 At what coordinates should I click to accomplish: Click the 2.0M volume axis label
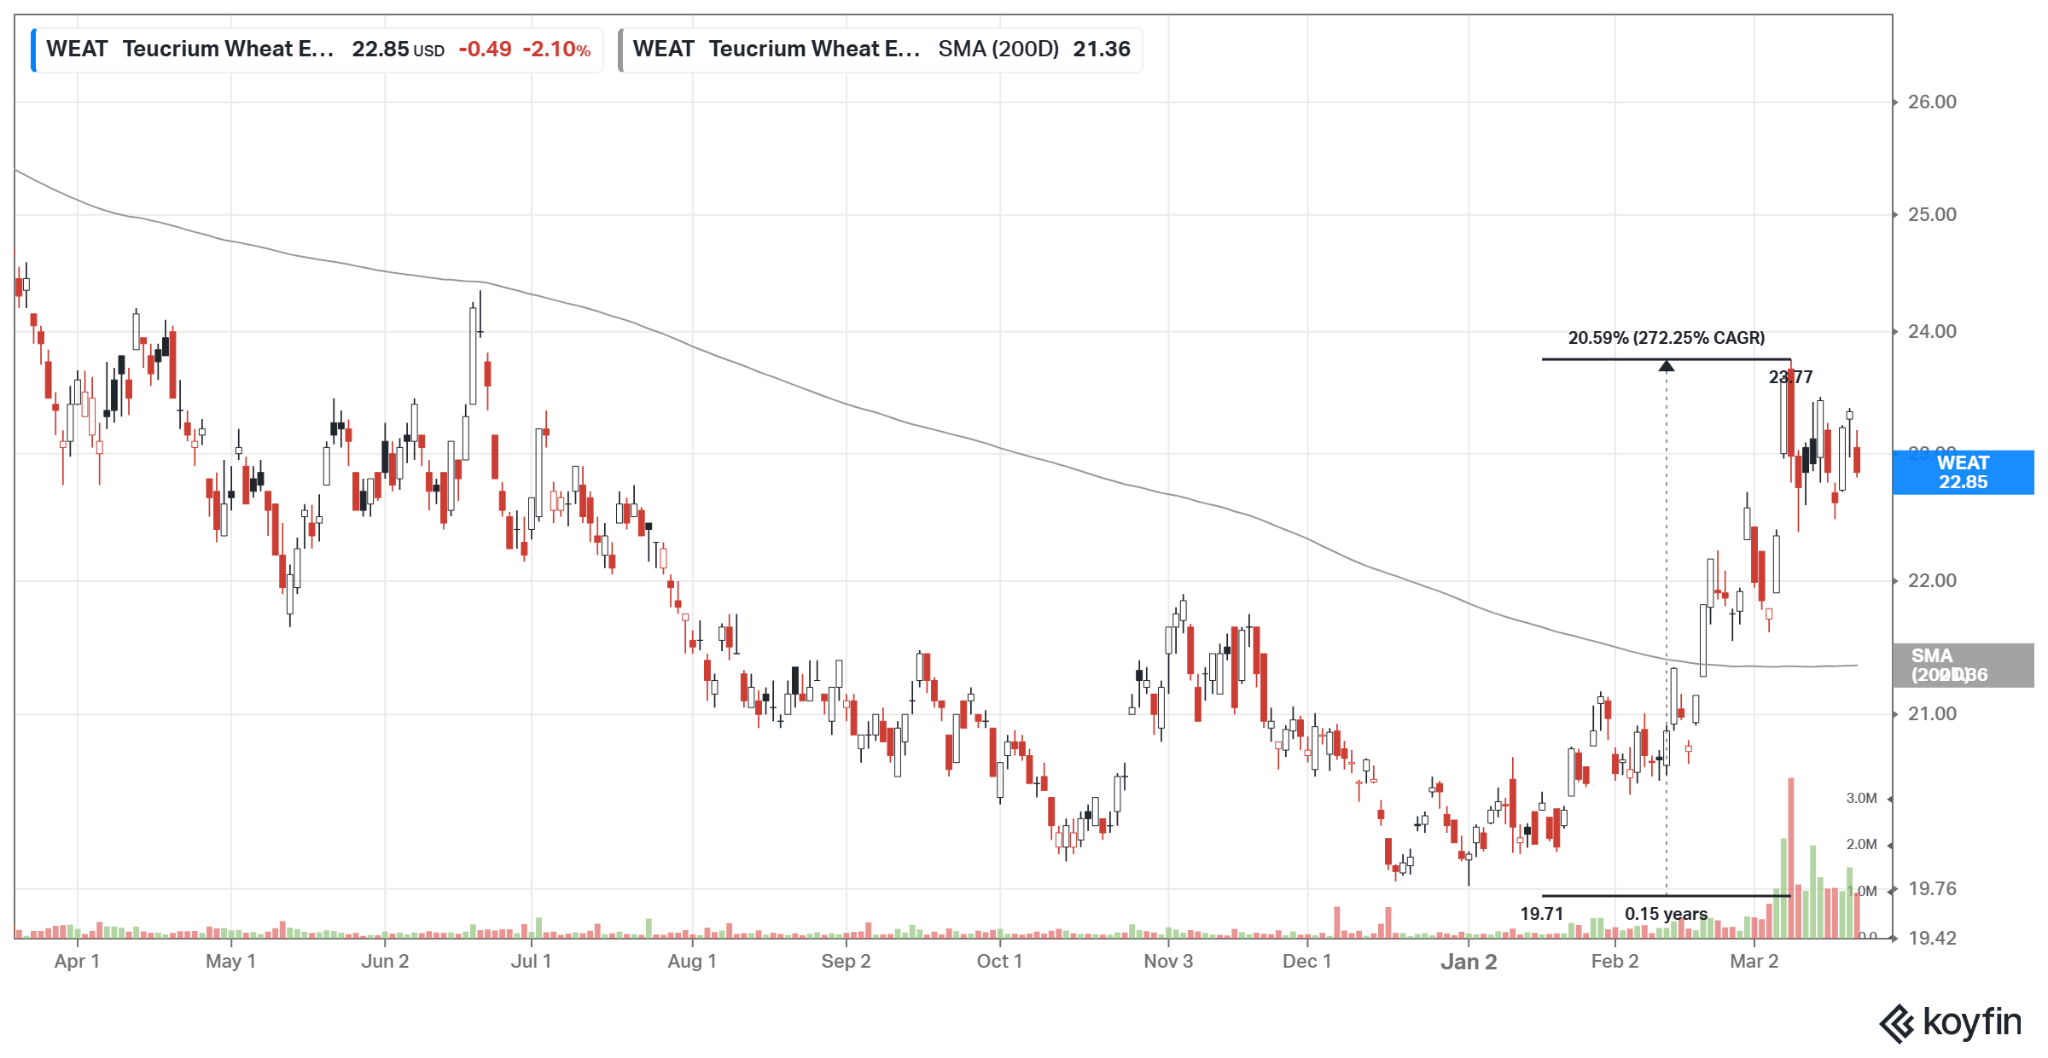(x=1861, y=844)
